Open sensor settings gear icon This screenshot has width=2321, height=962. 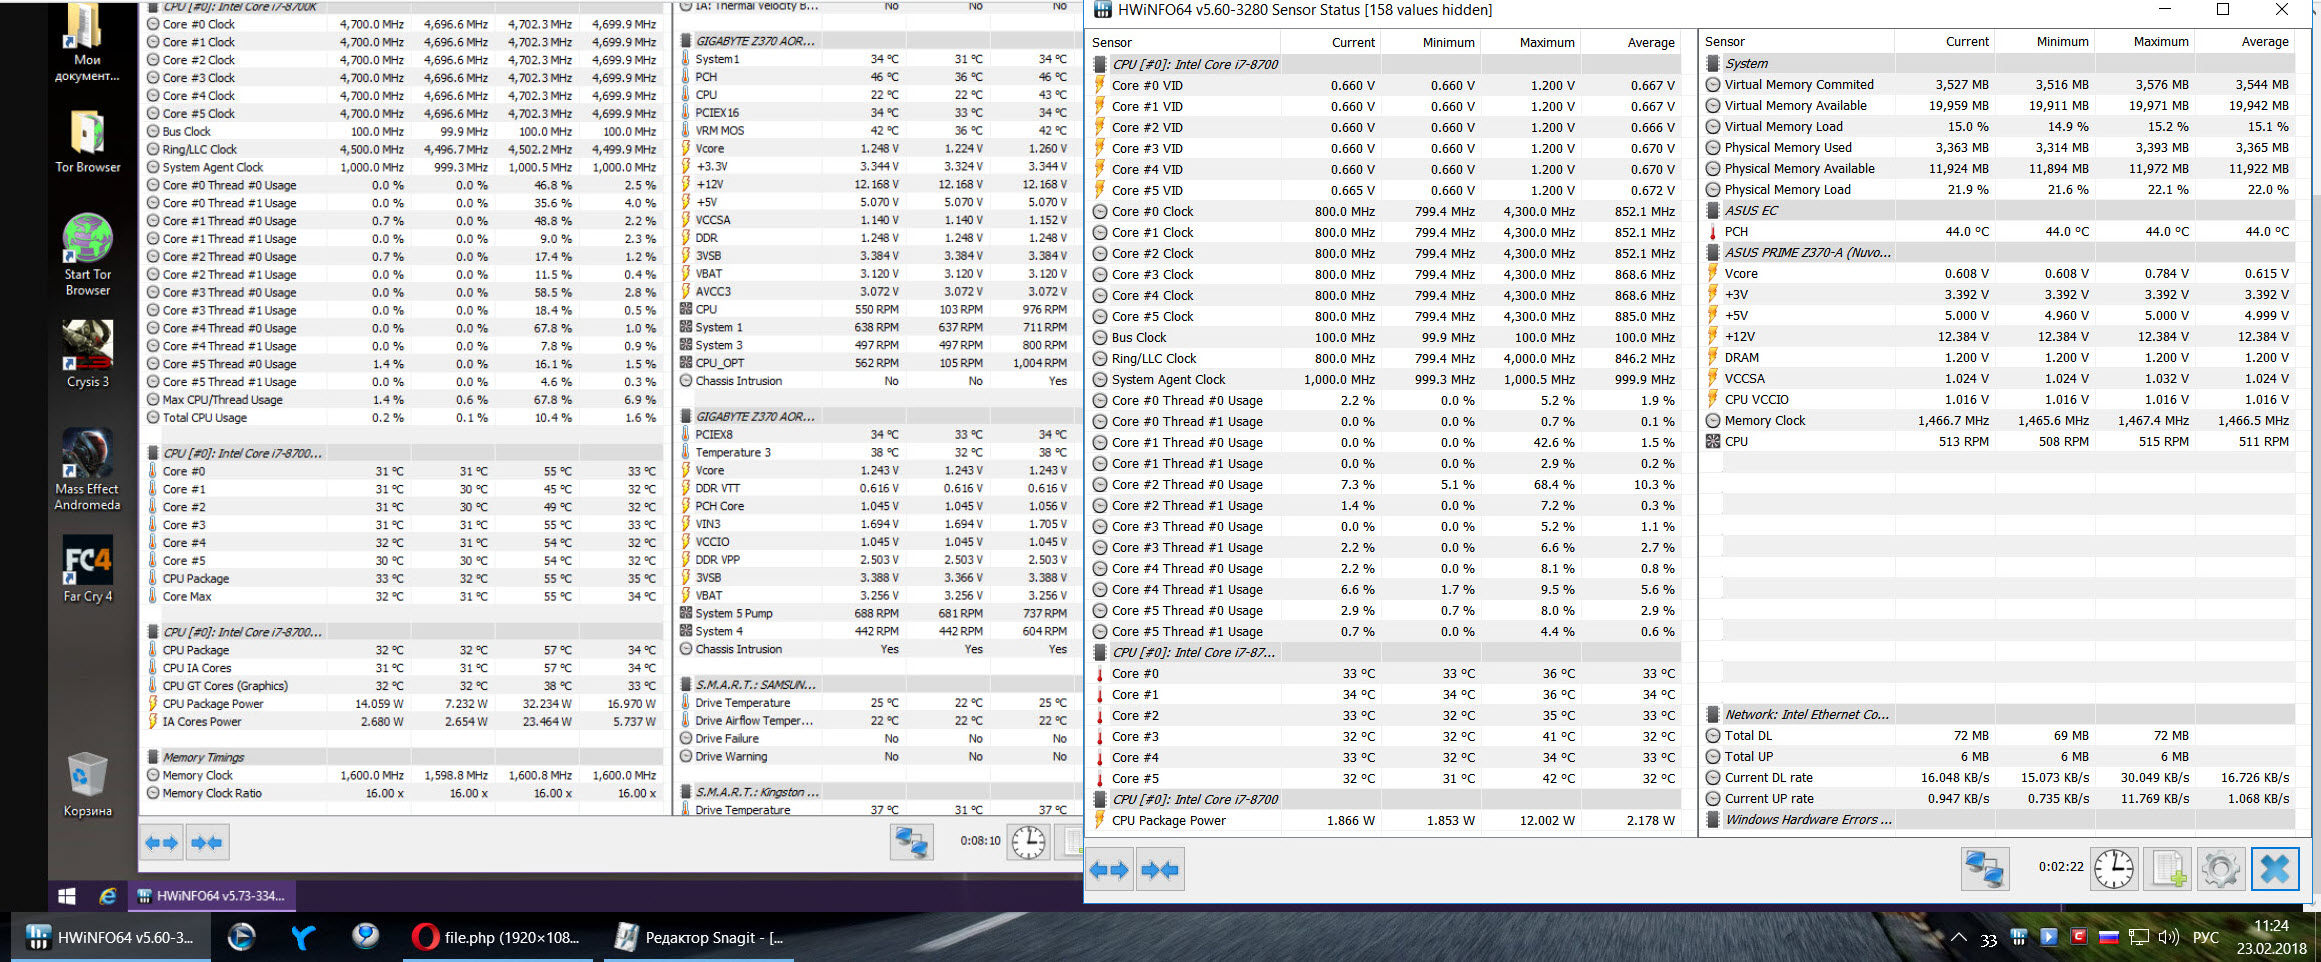(x=2220, y=868)
